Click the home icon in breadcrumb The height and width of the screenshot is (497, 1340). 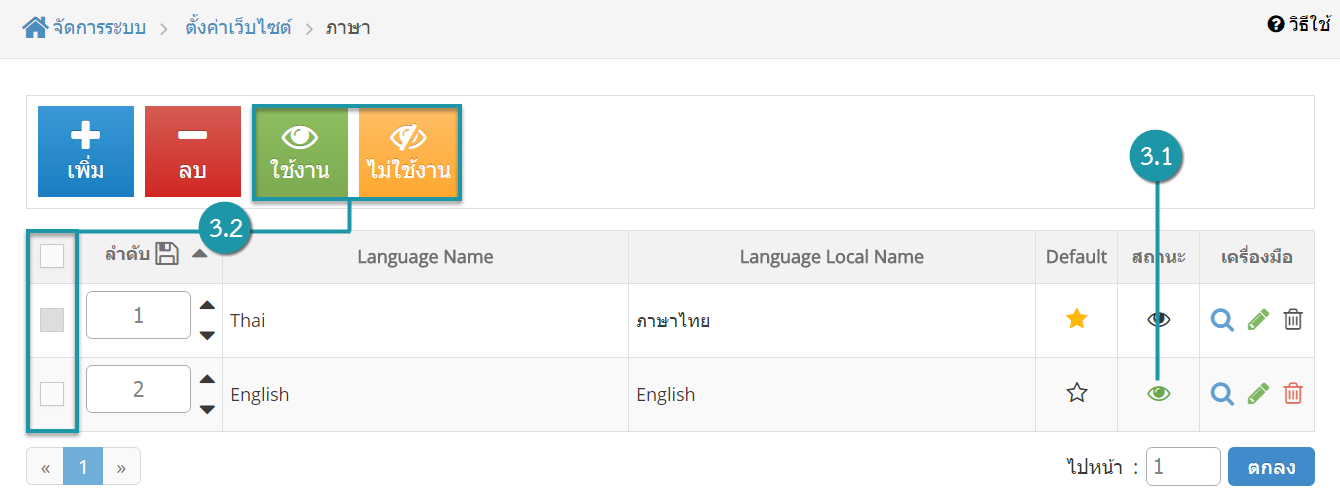click(x=35, y=27)
